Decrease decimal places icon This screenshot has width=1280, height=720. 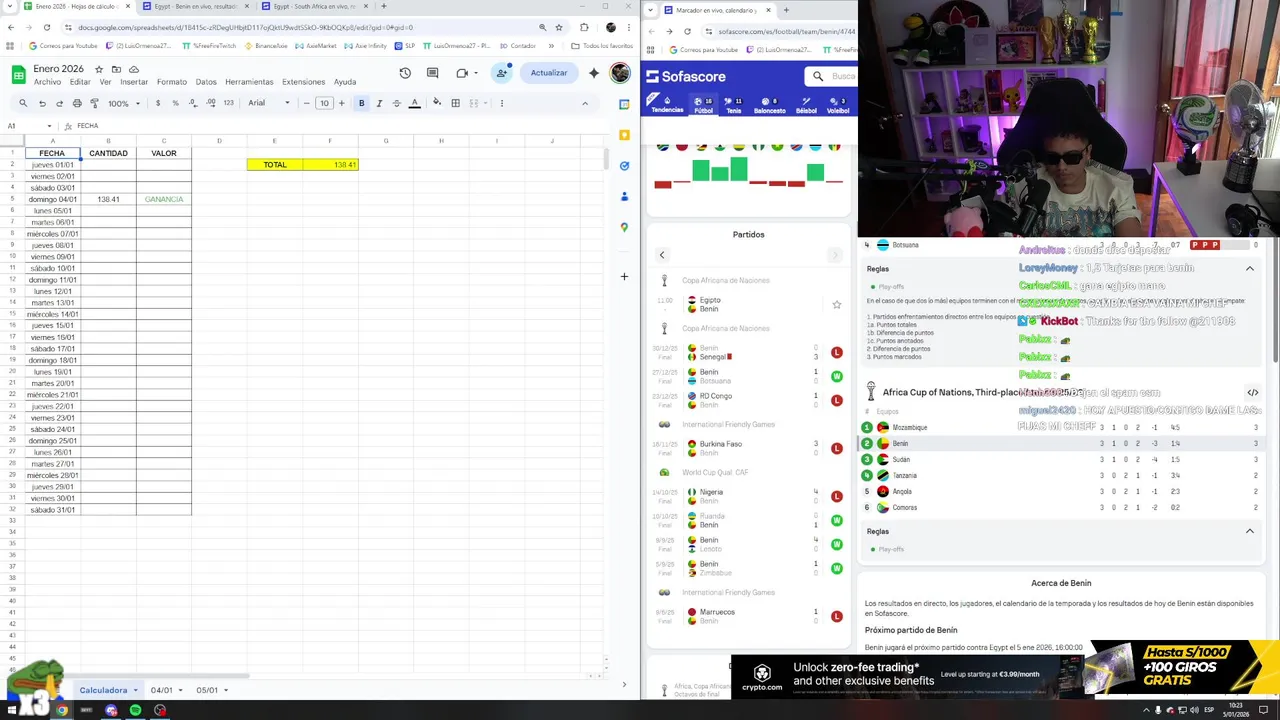(x=193, y=103)
